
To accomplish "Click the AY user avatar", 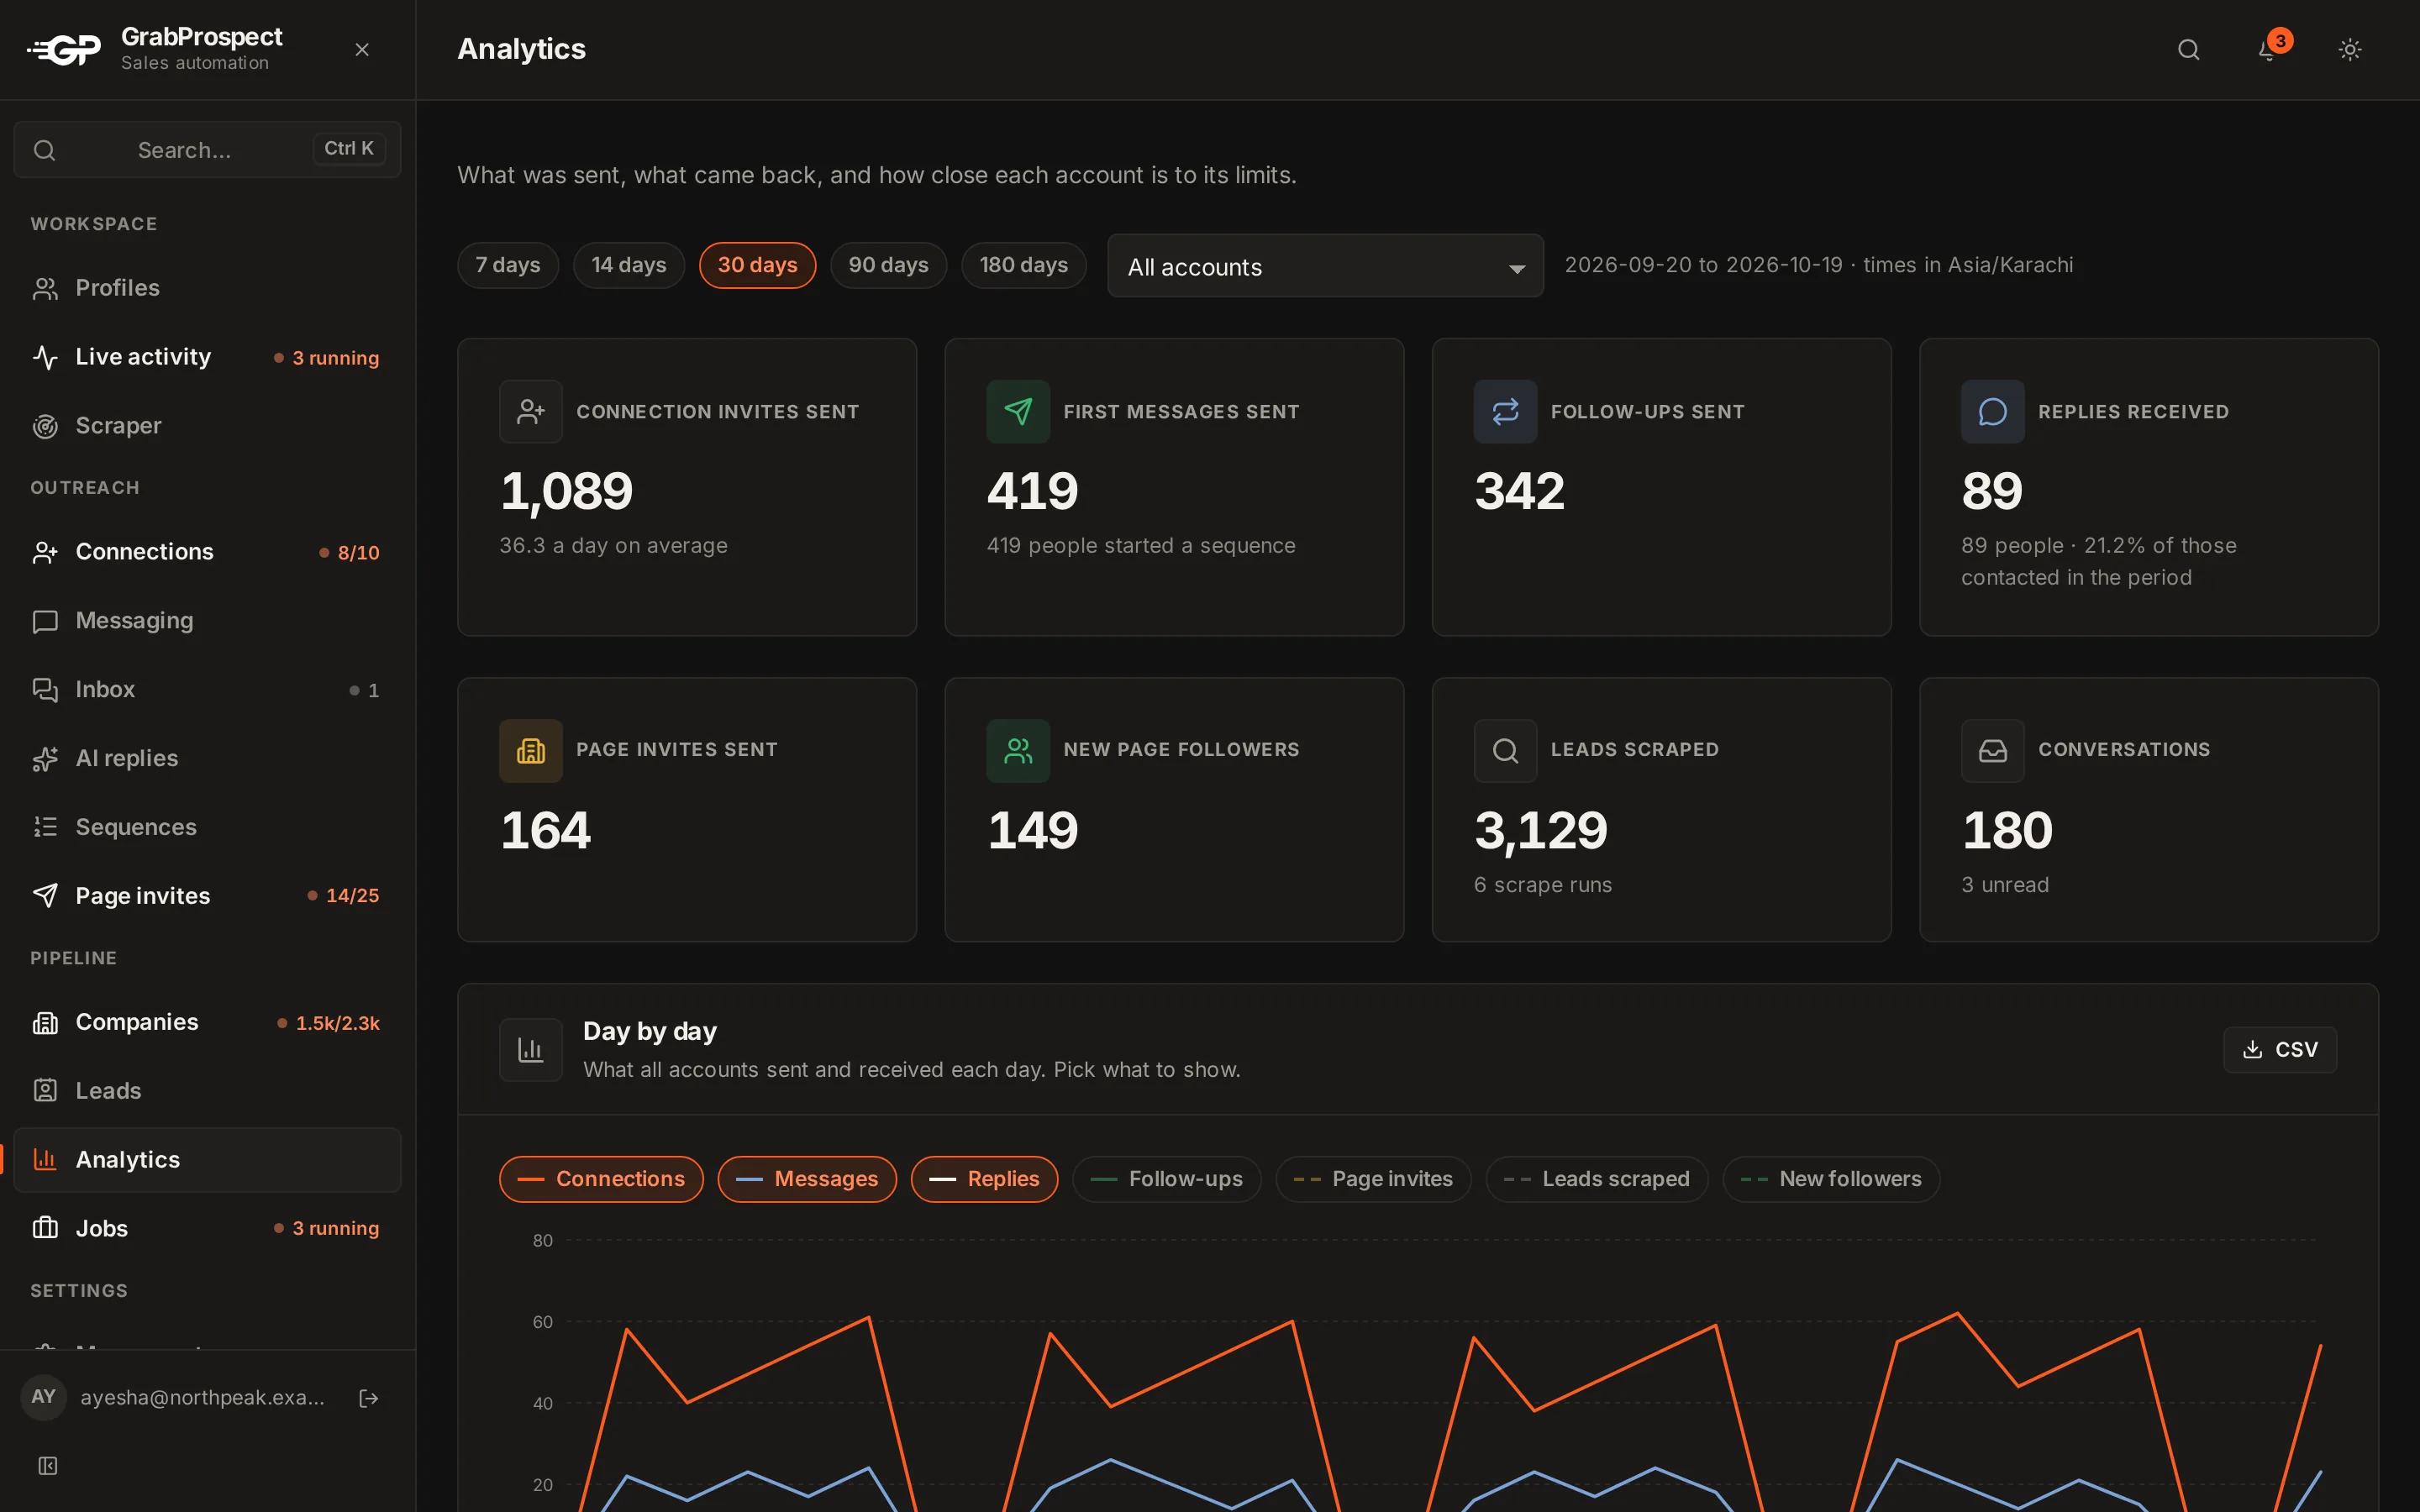I will tap(43, 1397).
